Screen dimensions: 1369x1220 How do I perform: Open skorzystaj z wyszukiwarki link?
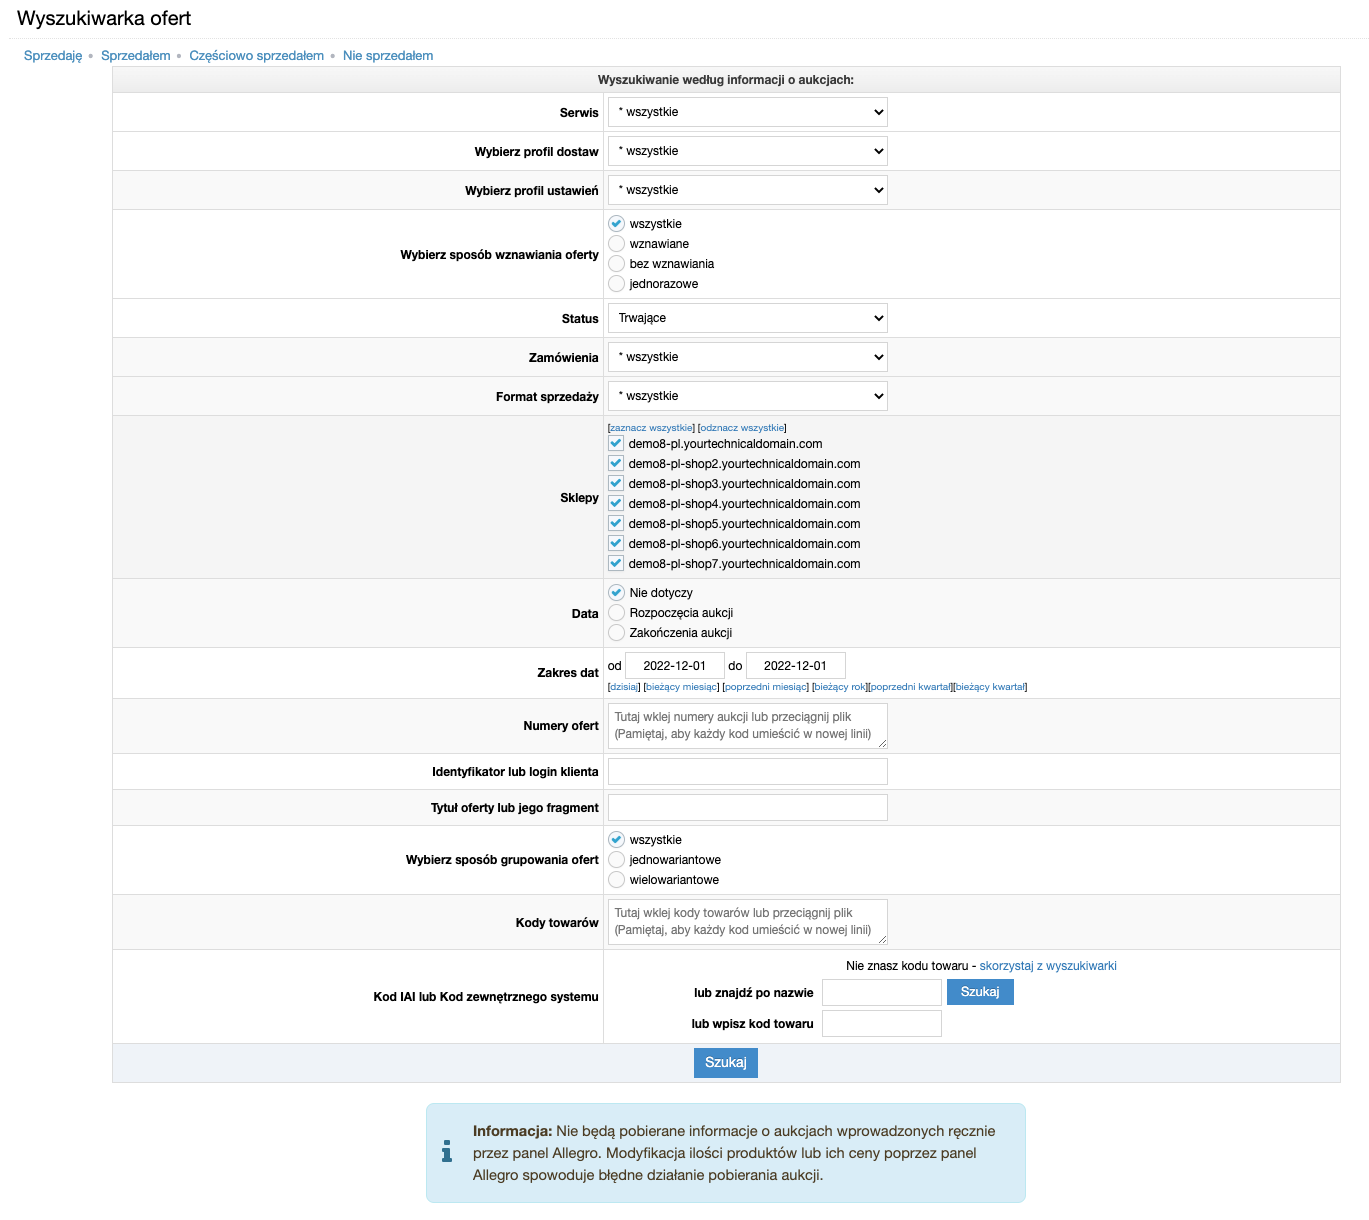coord(1048,966)
